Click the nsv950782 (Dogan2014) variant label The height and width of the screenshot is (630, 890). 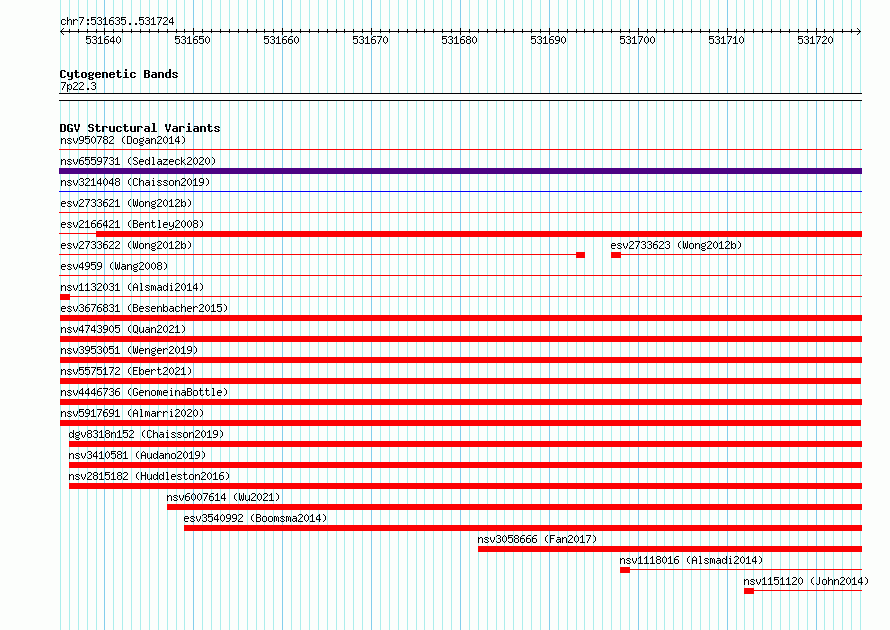[123, 140]
